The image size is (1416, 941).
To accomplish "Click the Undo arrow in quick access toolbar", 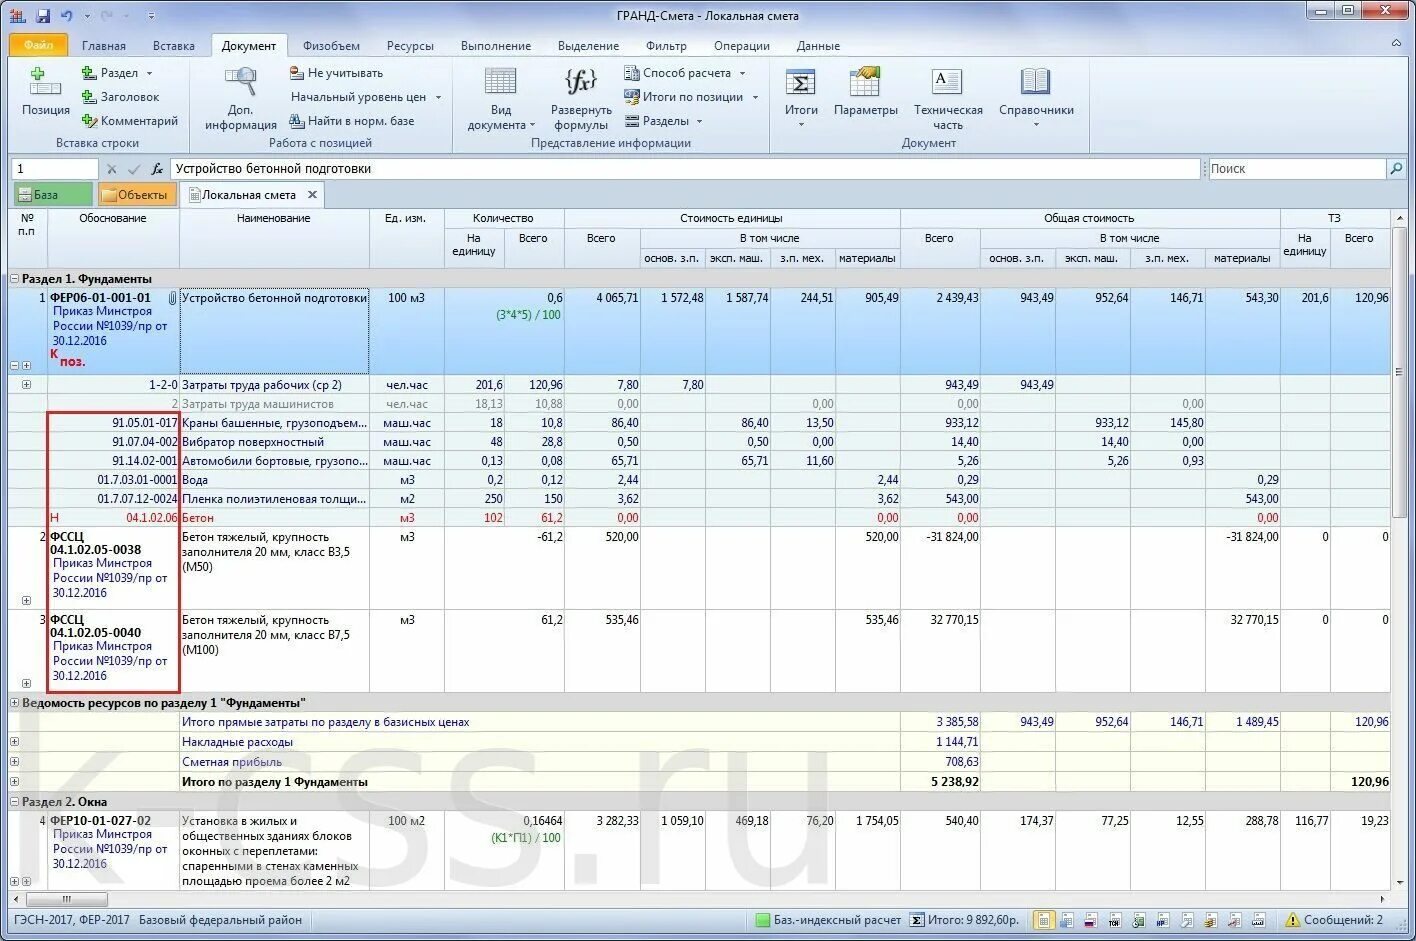I will click(x=67, y=16).
